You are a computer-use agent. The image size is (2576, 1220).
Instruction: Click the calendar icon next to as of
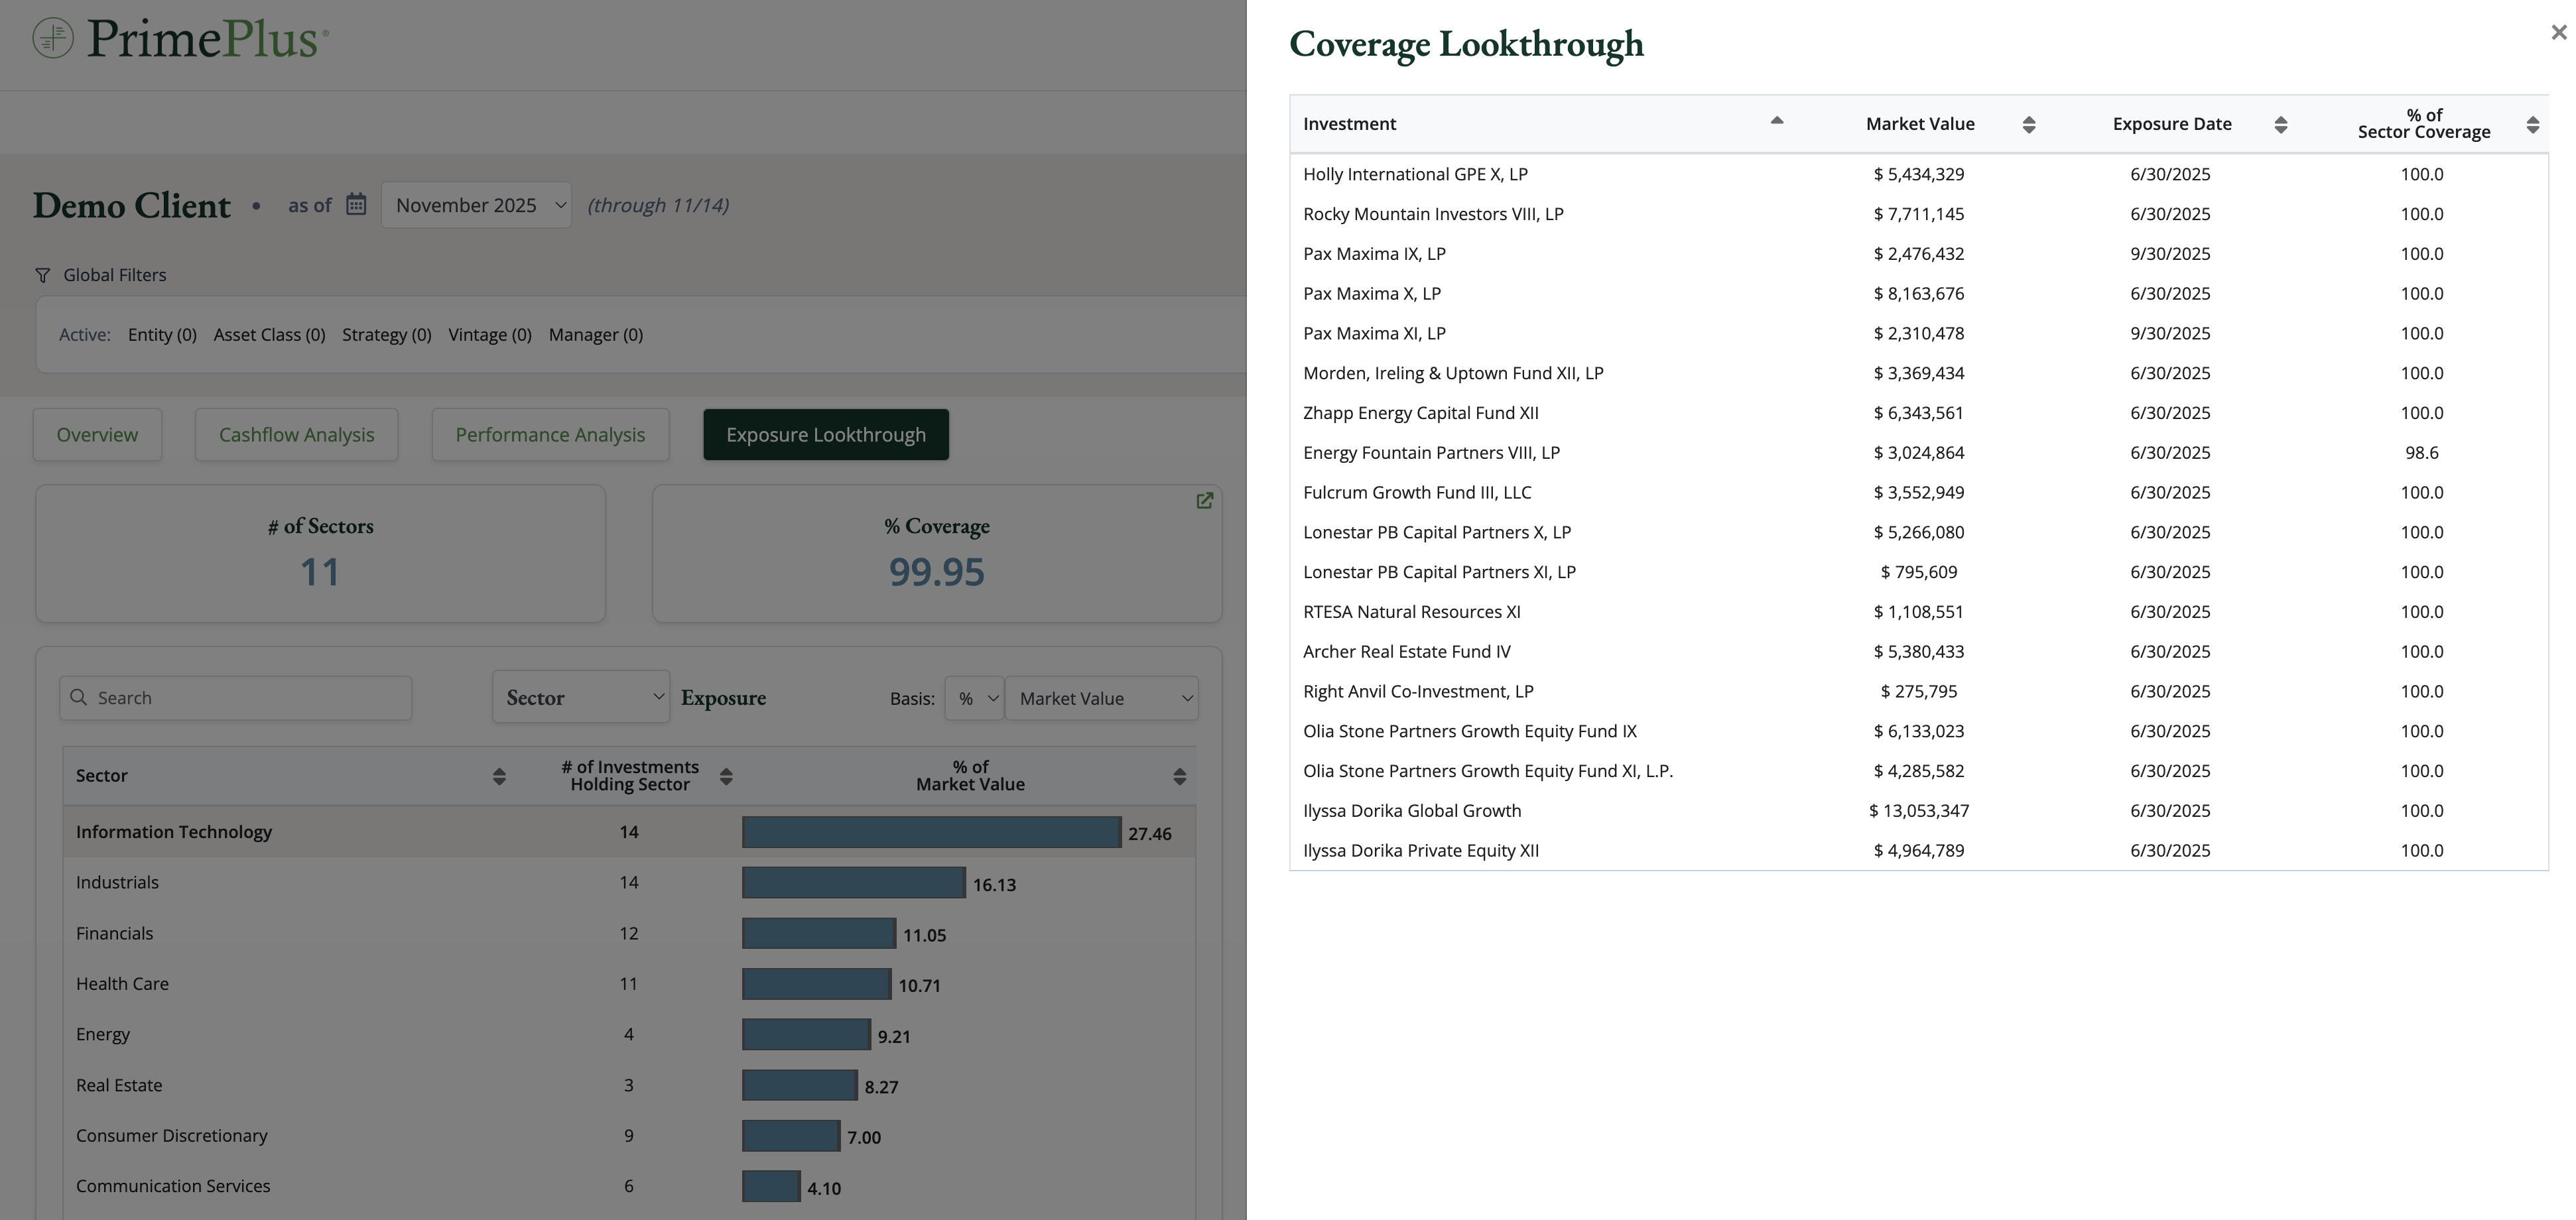click(356, 205)
